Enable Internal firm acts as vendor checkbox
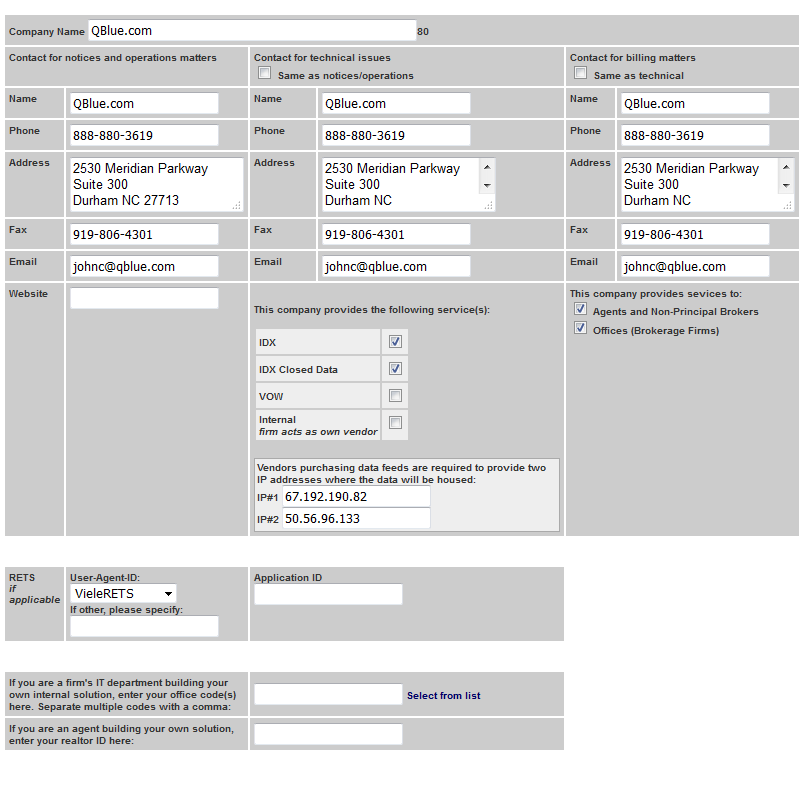The image size is (805, 803). tap(395, 423)
